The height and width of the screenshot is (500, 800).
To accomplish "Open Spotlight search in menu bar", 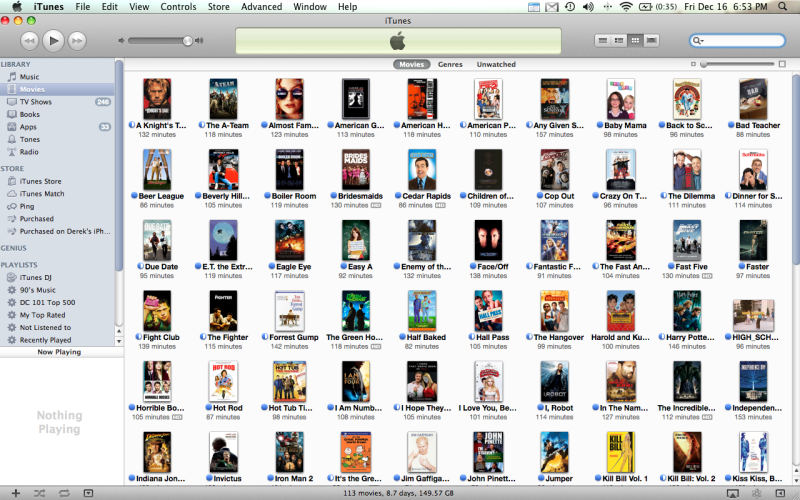I will click(783, 7).
